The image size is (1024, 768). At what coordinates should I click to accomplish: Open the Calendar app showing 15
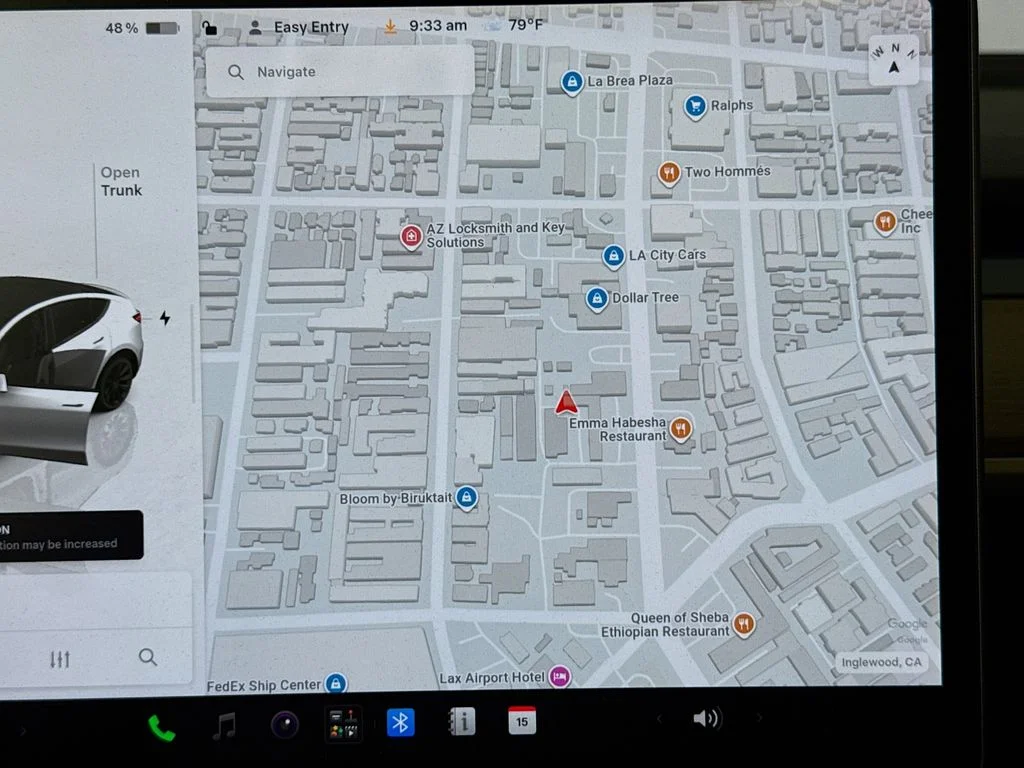pos(522,720)
